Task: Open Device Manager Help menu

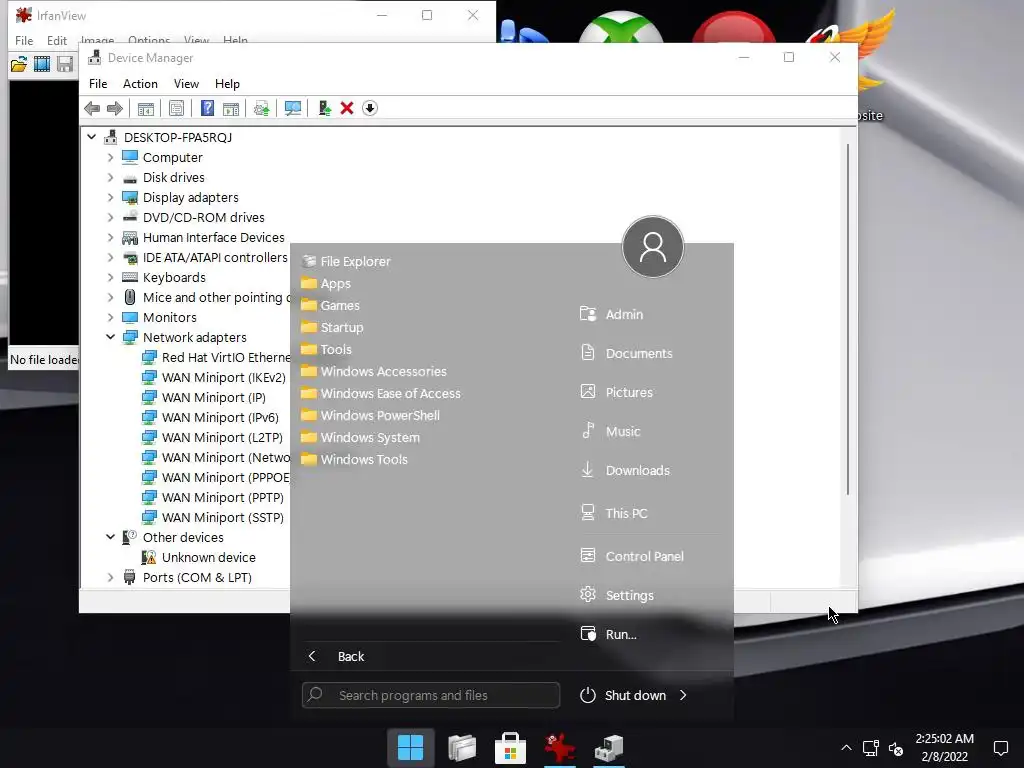Action: [227, 84]
